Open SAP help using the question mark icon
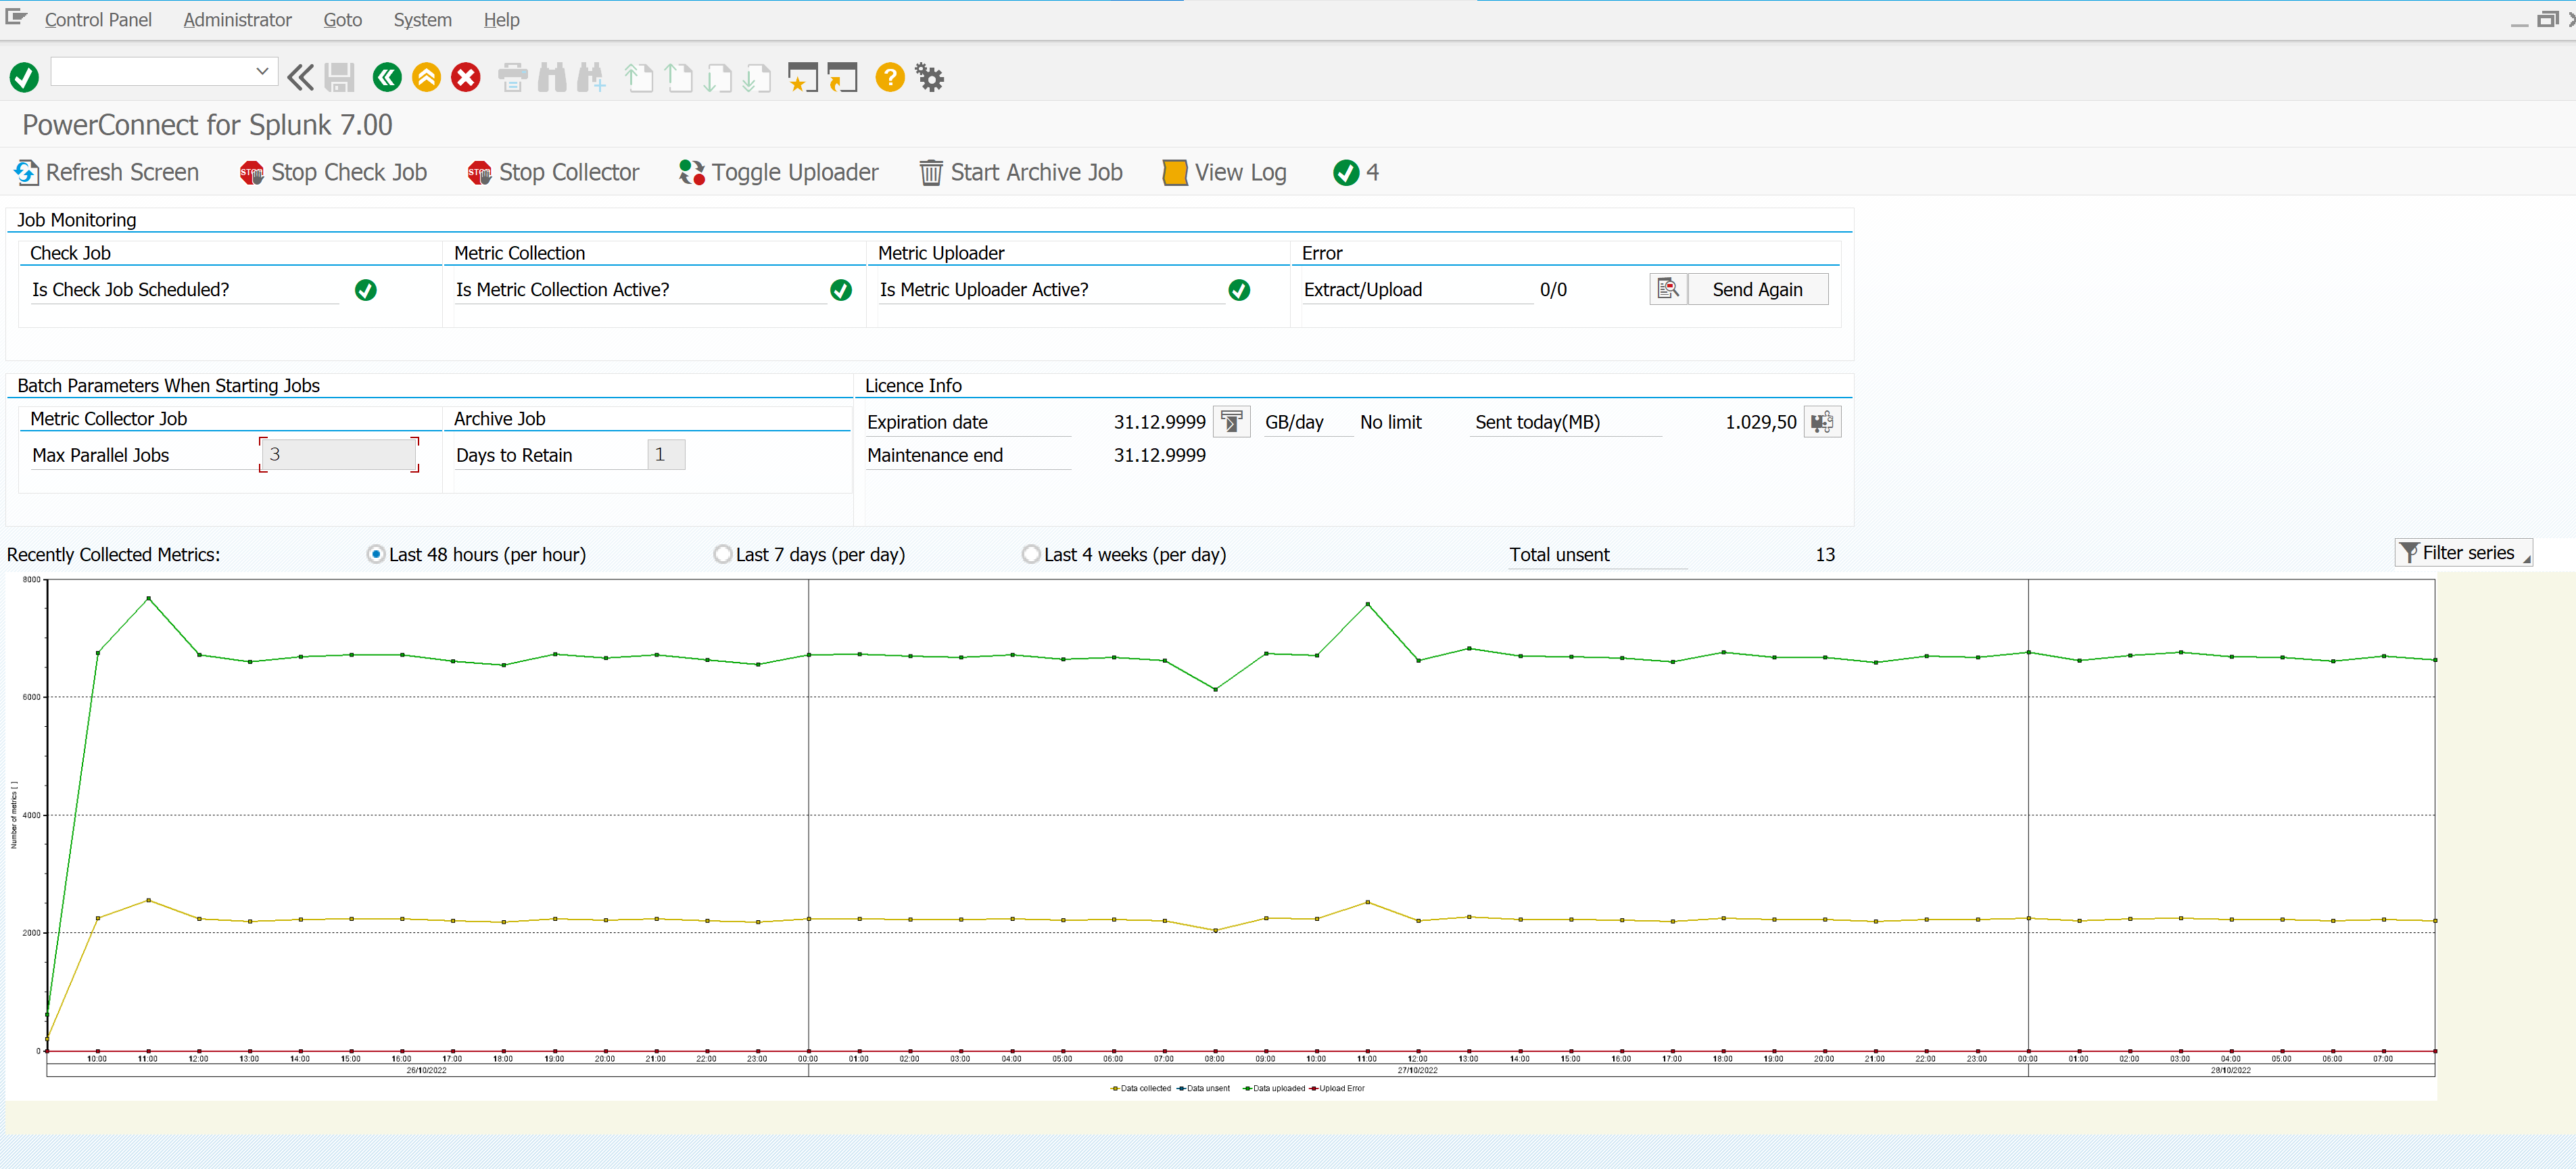Screen dimensions: 2576x1169 tap(889, 77)
